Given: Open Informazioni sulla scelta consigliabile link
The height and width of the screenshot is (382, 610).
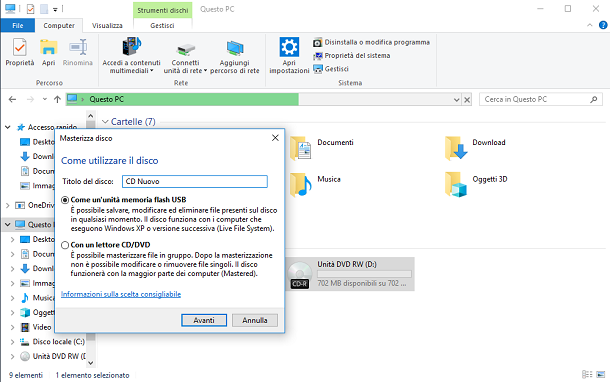Looking at the screenshot, I should pos(121,294).
